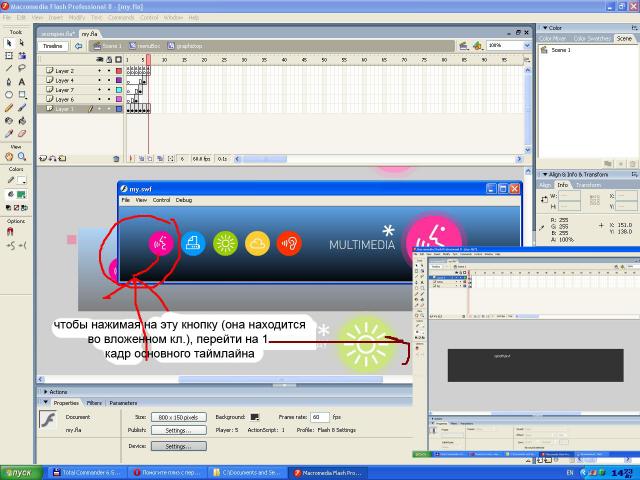
Task: Toggle lock dot of Layer 7
Action: tap(109, 90)
